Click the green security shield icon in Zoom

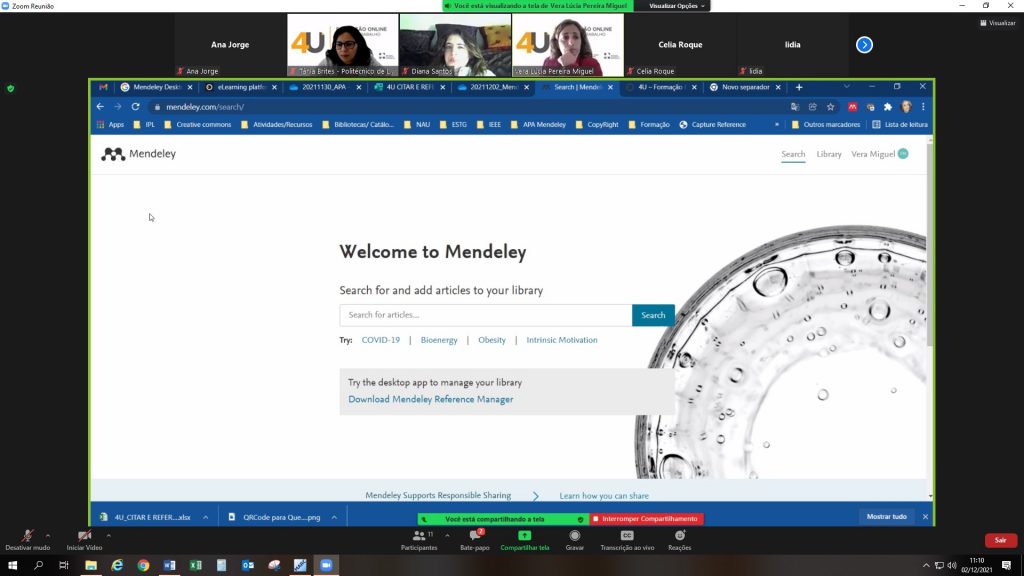[10, 88]
